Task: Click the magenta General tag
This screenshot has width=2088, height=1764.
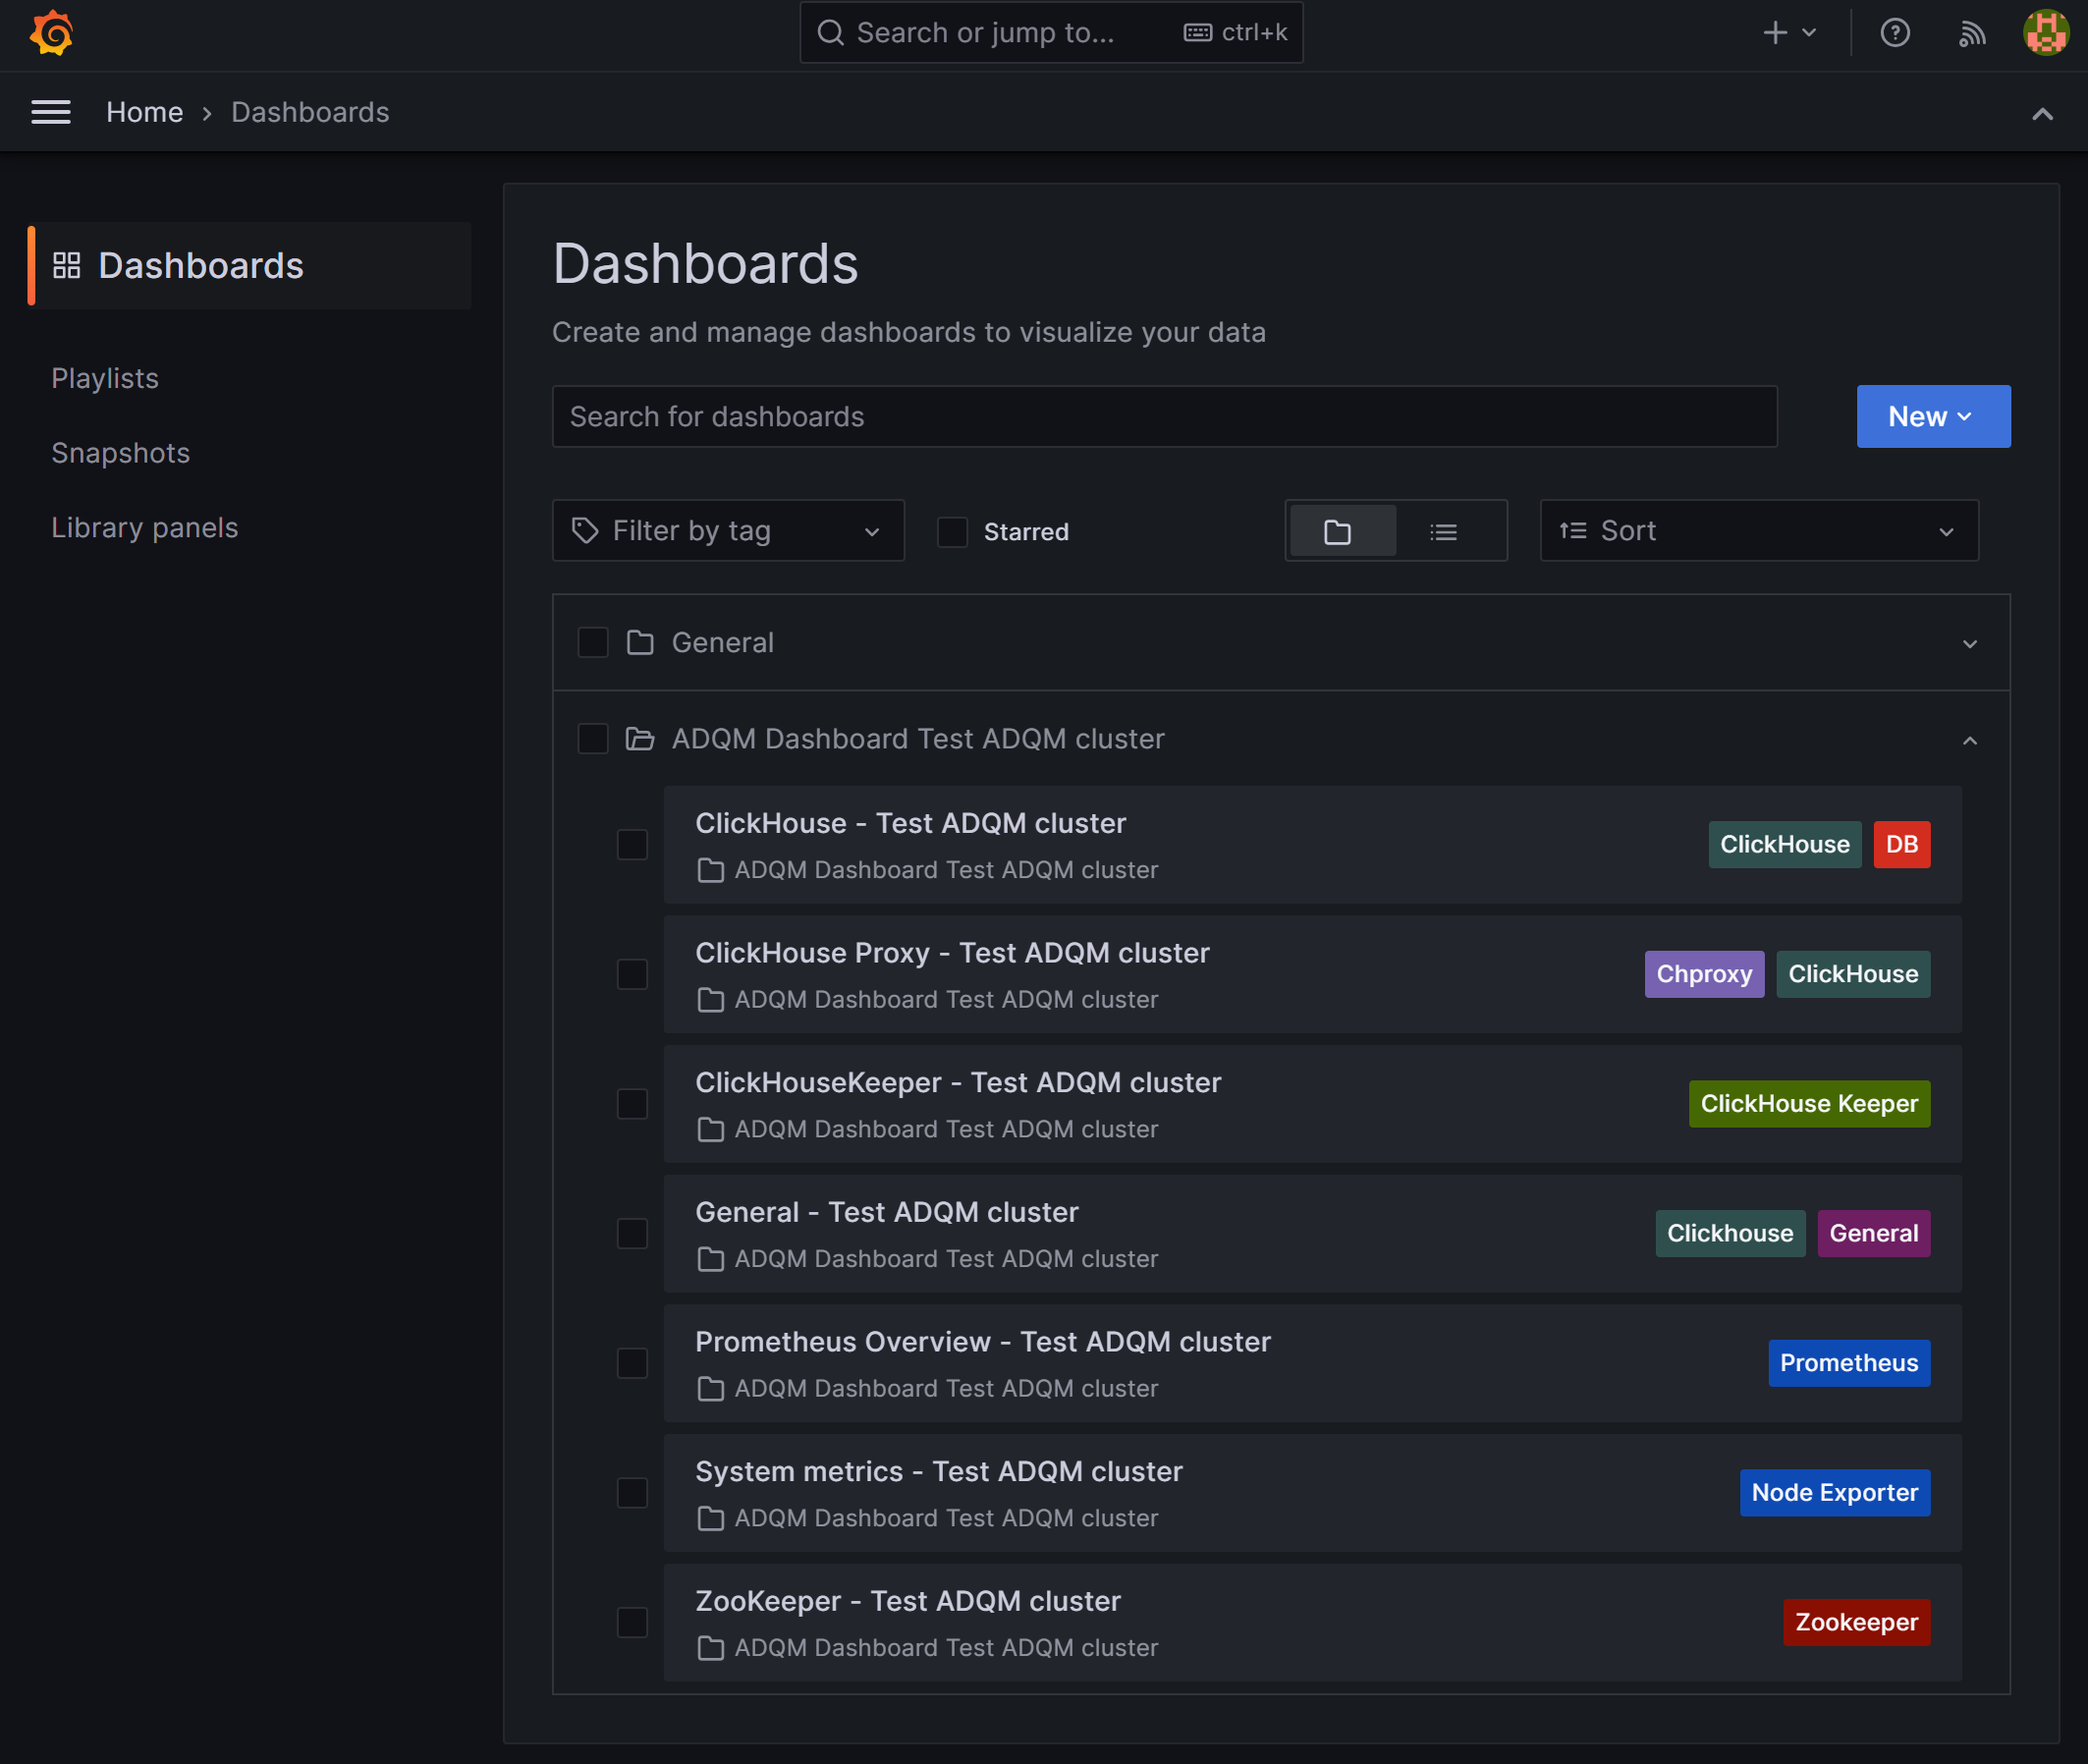Action: 1873,1233
